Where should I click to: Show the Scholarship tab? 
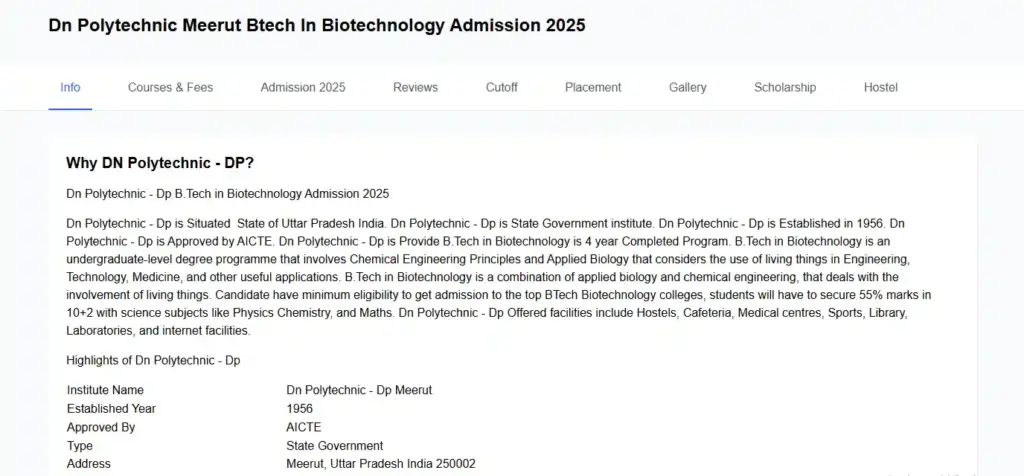click(x=785, y=87)
